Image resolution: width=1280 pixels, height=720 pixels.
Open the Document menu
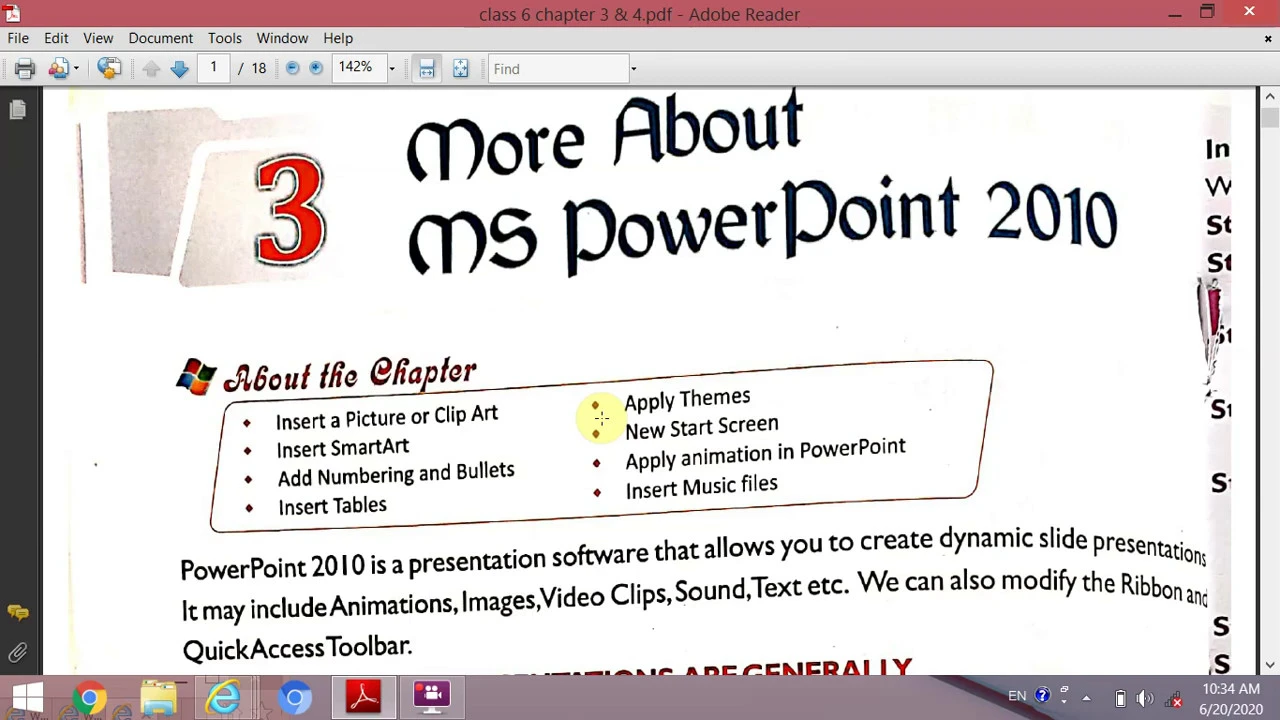tap(160, 38)
